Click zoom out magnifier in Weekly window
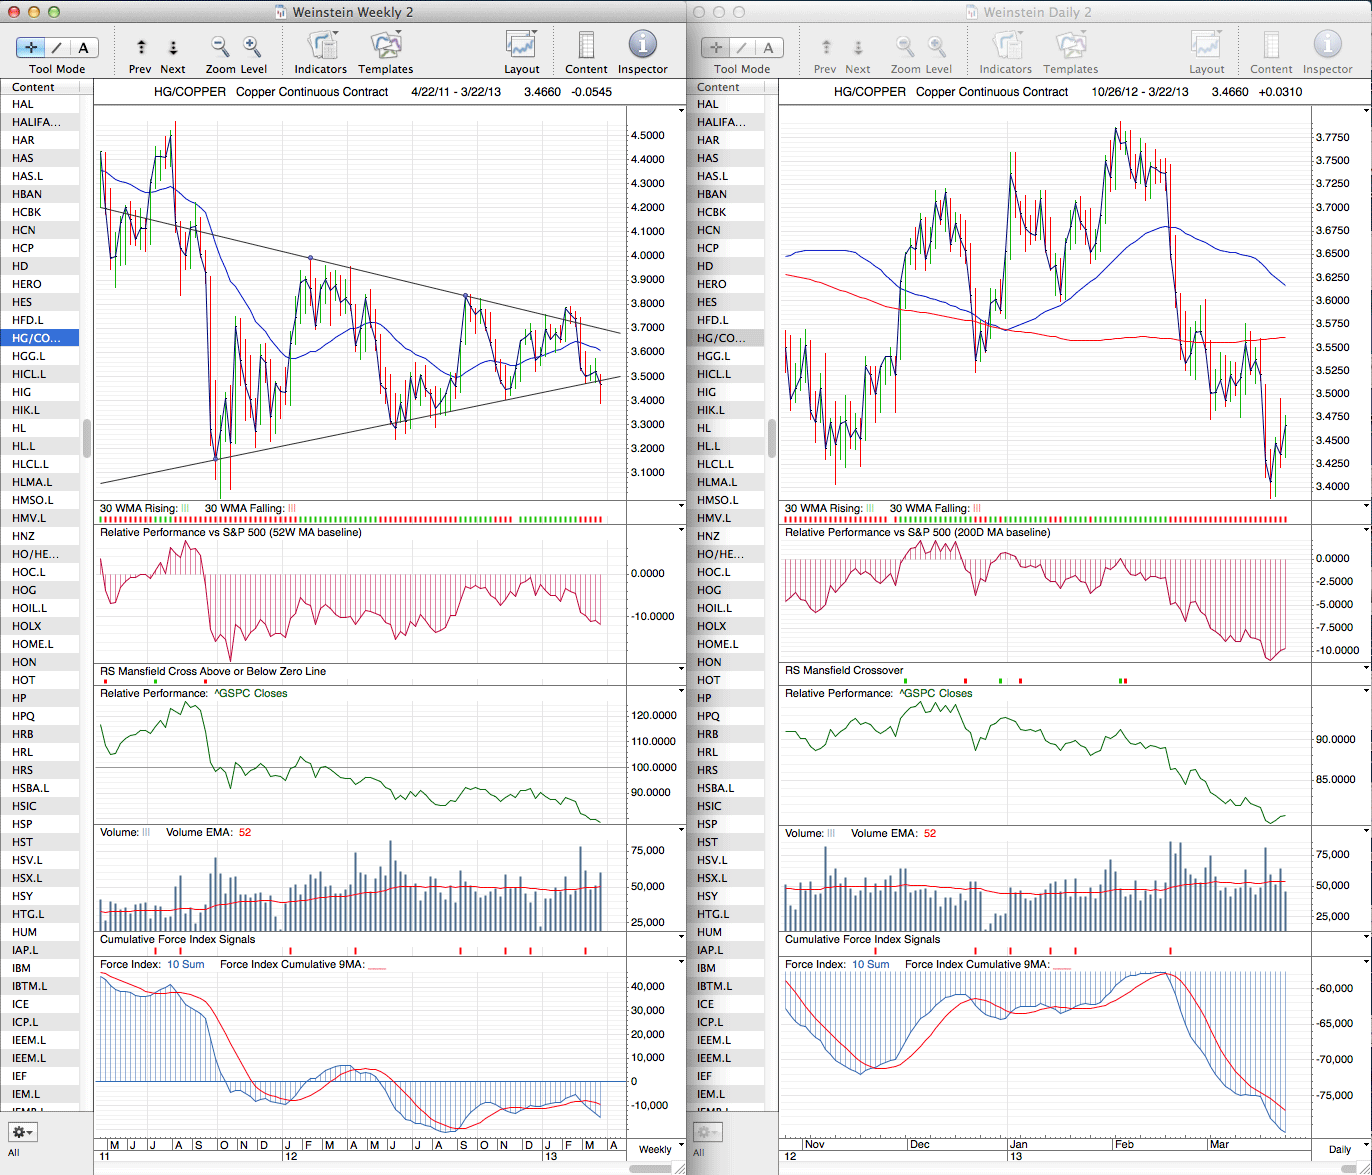The width and height of the screenshot is (1372, 1175). click(x=220, y=47)
